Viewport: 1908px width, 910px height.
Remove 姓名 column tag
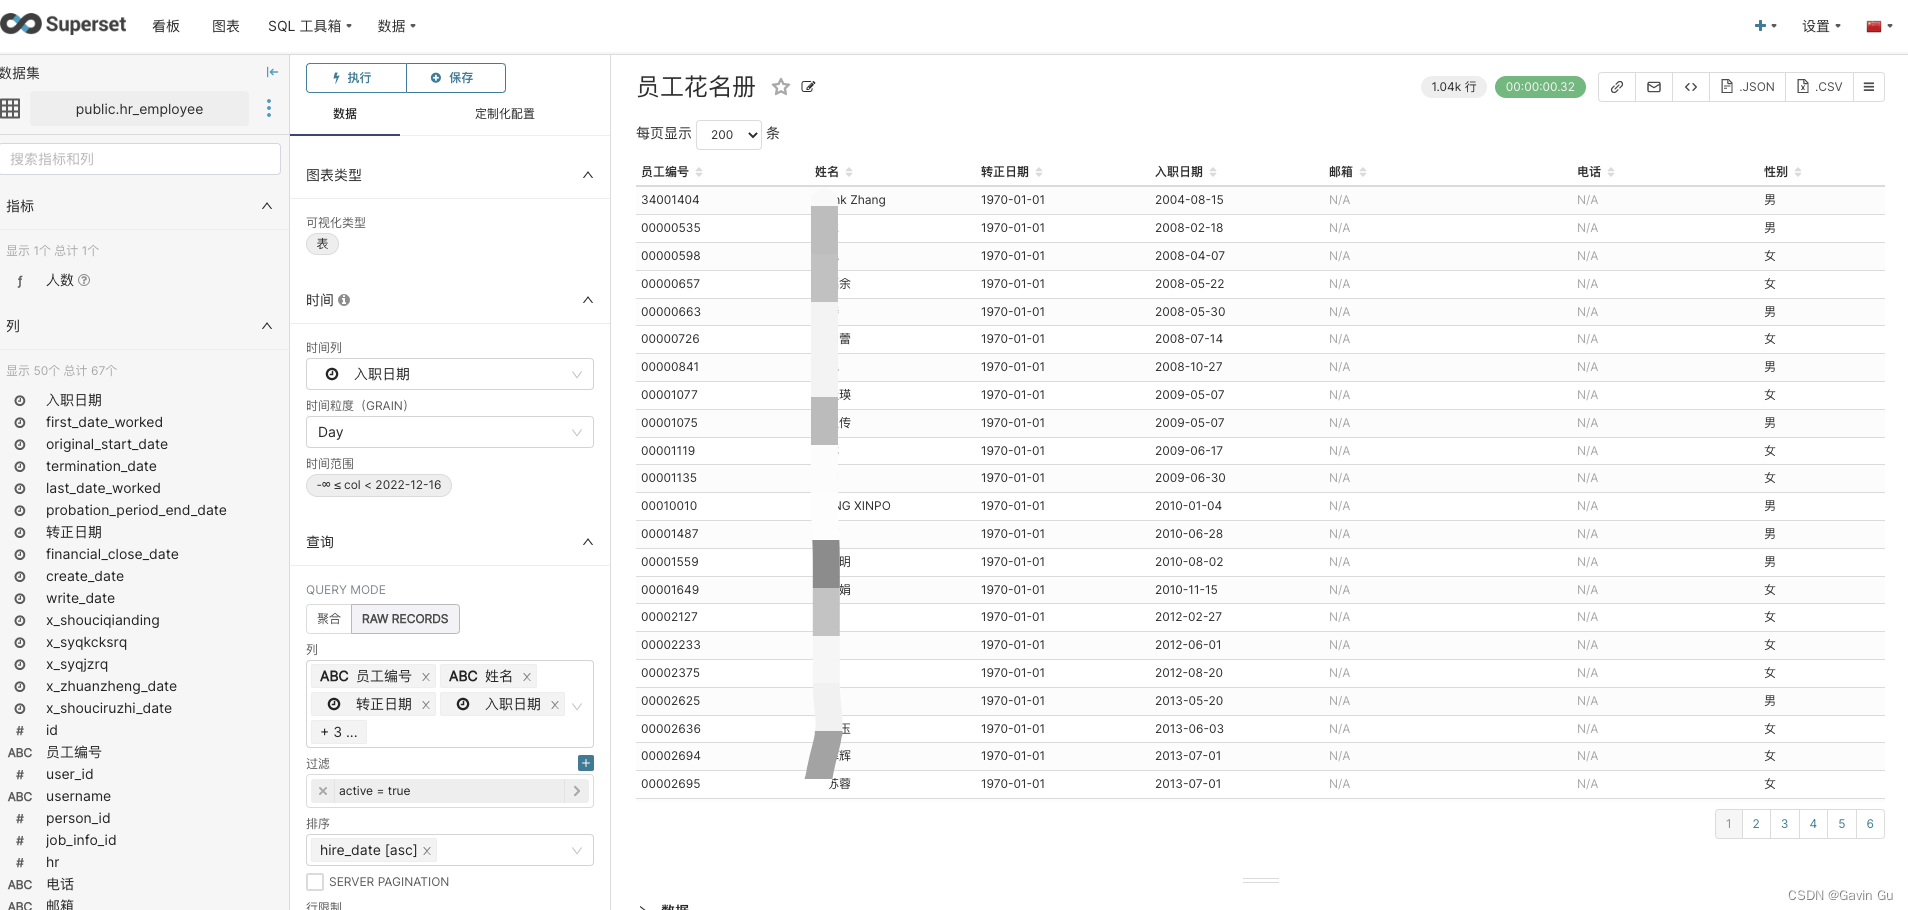pos(527,677)
